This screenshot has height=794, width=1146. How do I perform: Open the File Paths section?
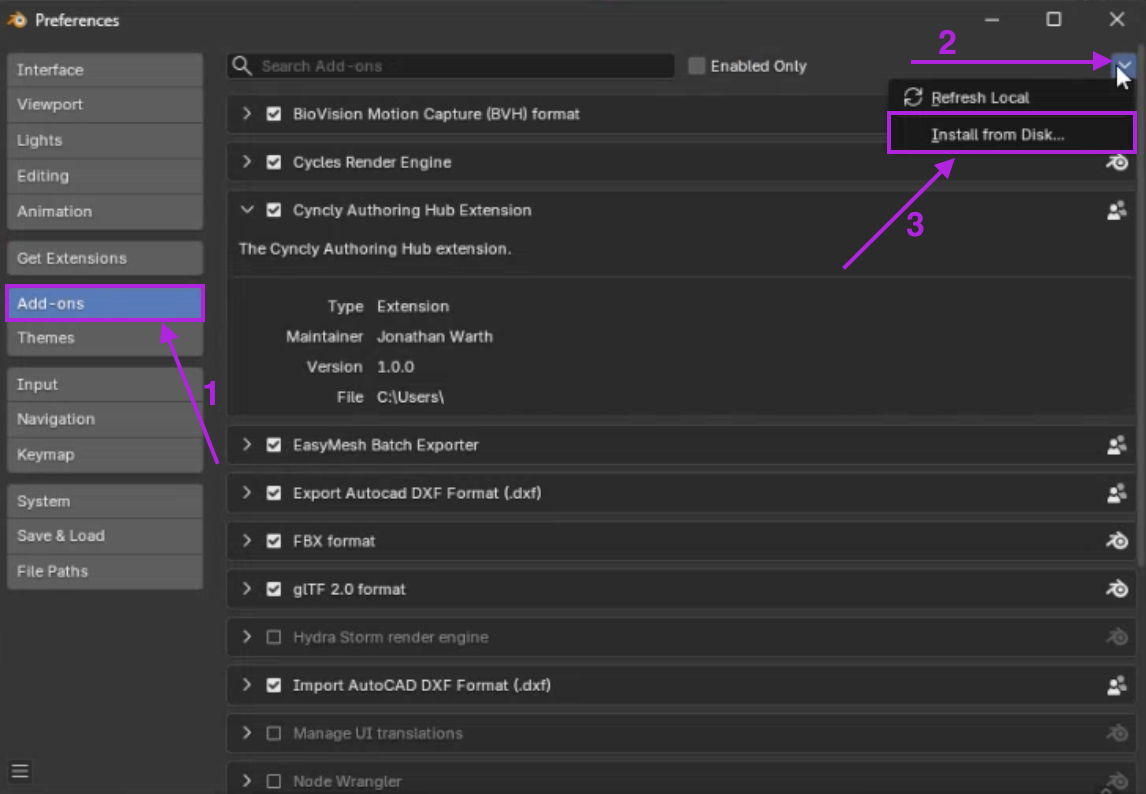105,572
